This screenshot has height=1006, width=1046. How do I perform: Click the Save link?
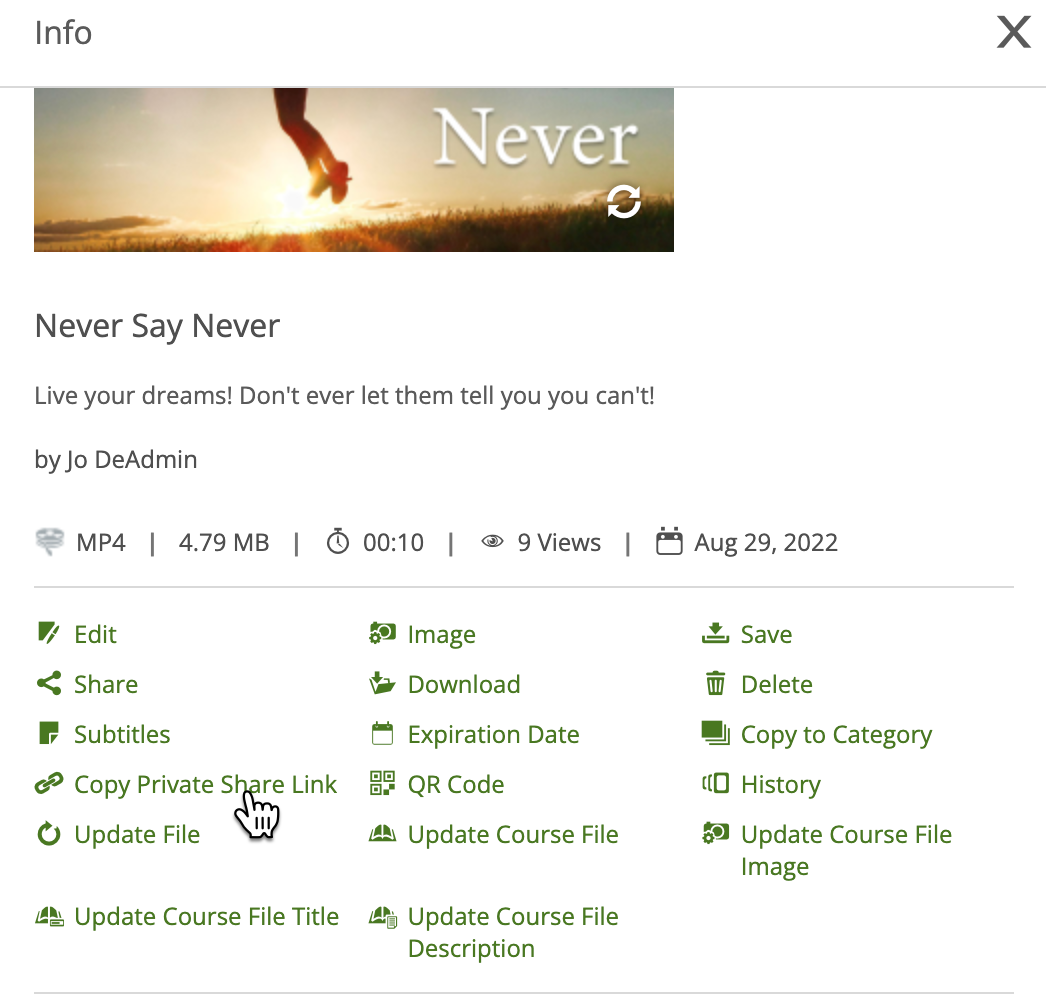pyautogui.click(x=766, y=634)
